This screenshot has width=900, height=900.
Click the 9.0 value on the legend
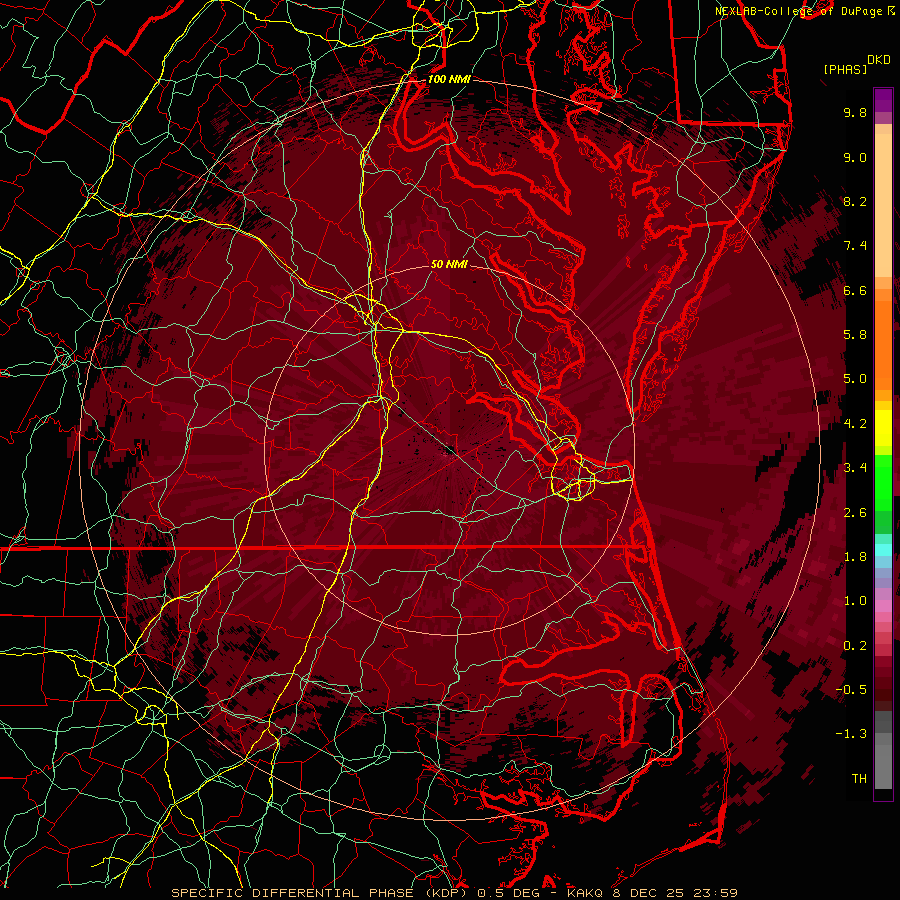pos(855,157)
